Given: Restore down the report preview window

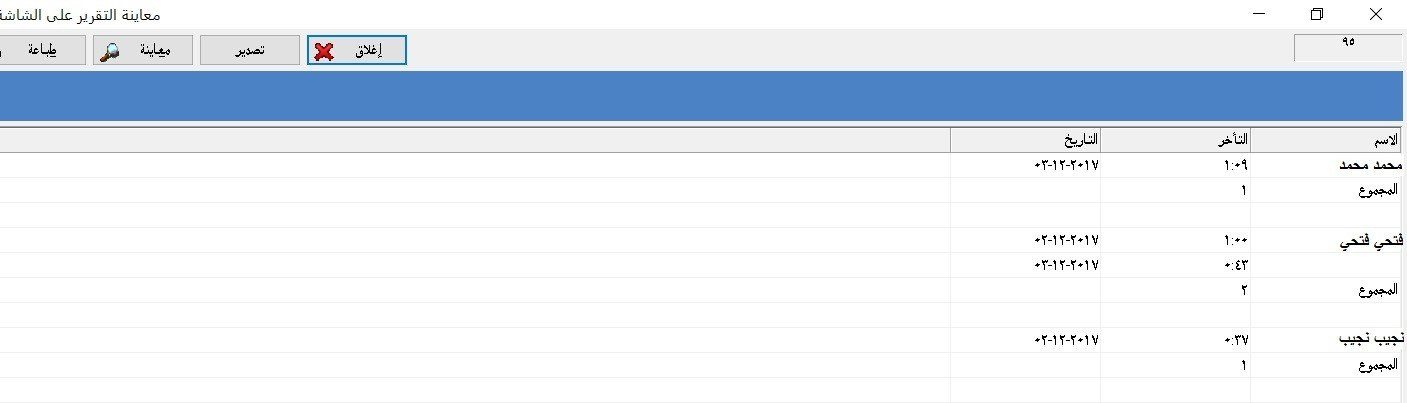Looking at the screenshot, I should click(1316, 14).
